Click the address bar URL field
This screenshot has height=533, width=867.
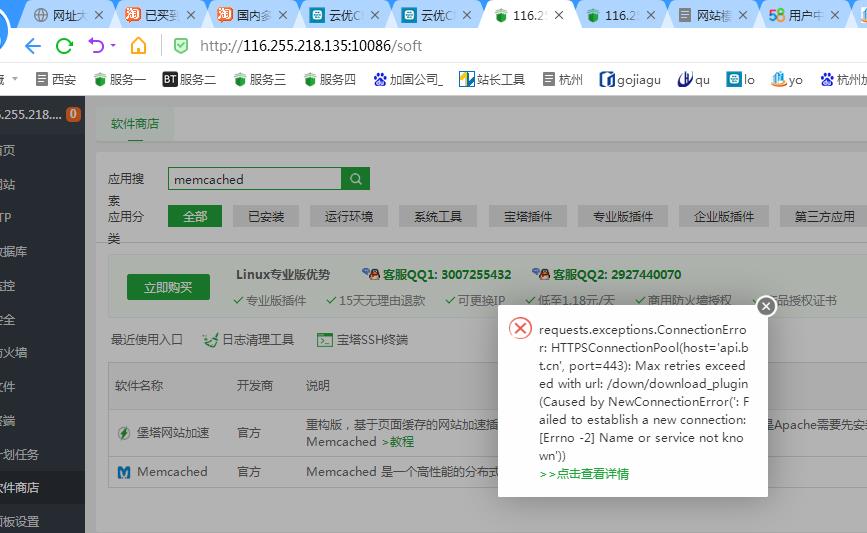[x=311, y=46]
